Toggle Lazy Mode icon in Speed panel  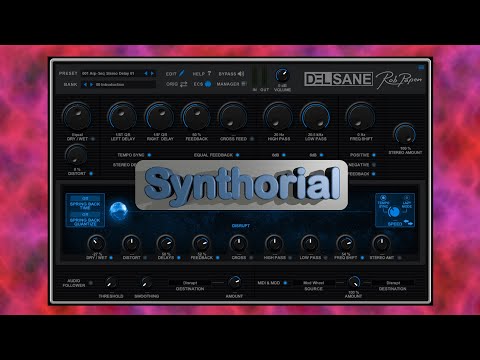point(407,198)
